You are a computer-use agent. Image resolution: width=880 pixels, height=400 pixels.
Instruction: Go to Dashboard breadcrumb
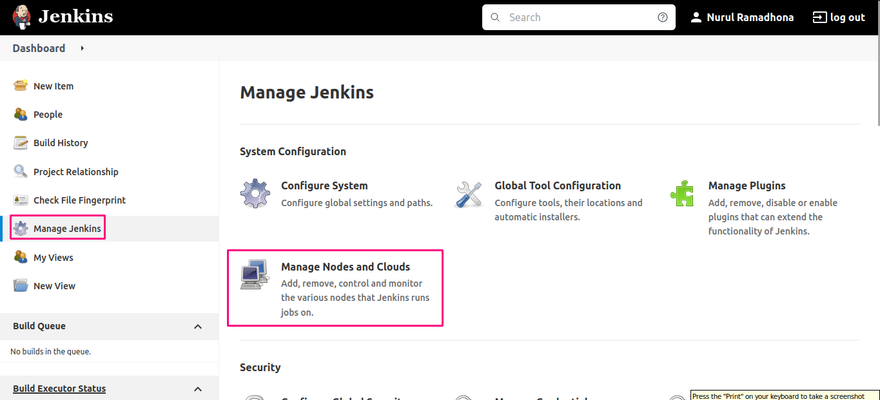39,48
